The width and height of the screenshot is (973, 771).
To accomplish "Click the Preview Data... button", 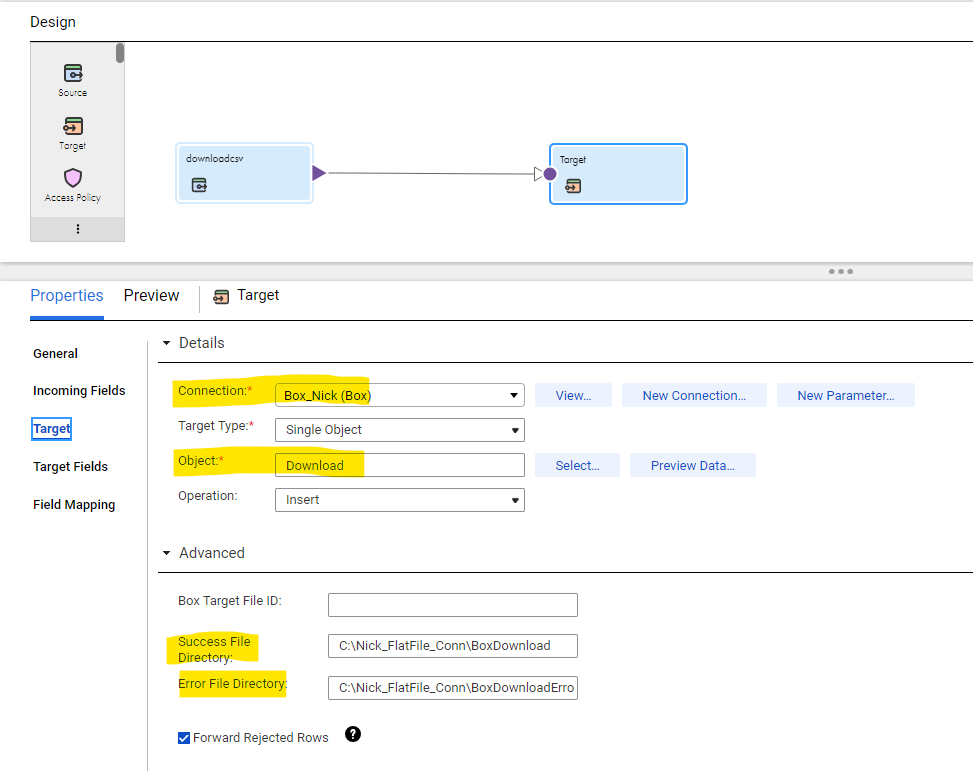I will pyautogui.click(x=693, y=466).
